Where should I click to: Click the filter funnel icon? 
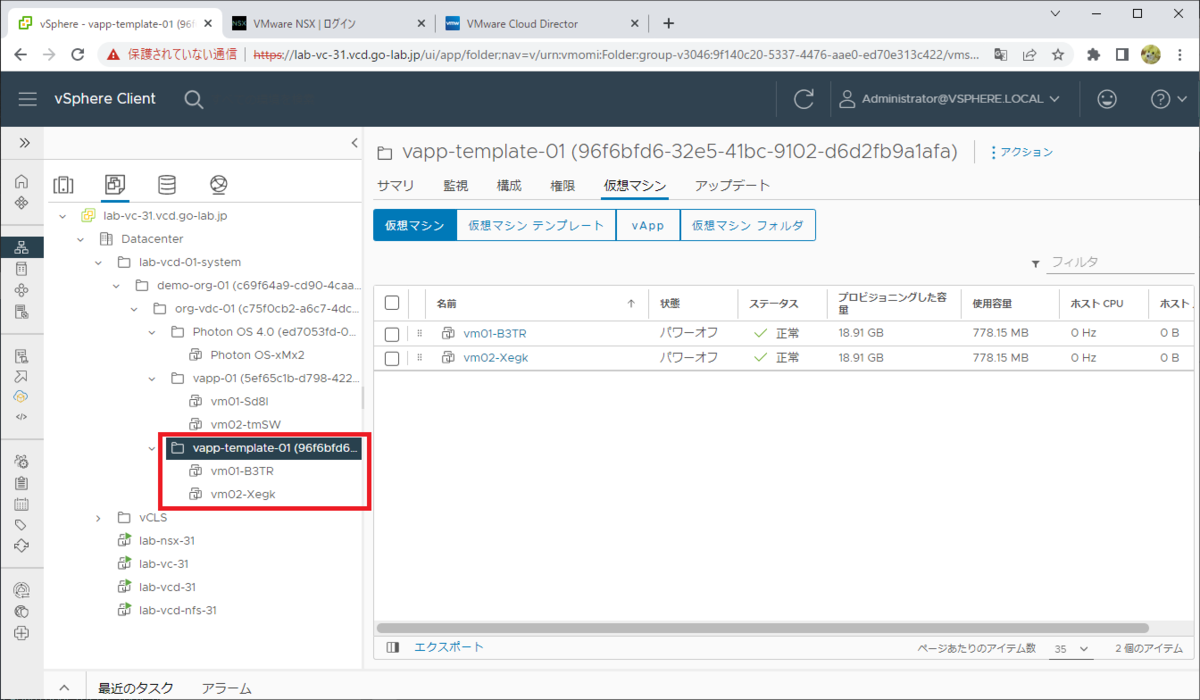[1035, 264]
